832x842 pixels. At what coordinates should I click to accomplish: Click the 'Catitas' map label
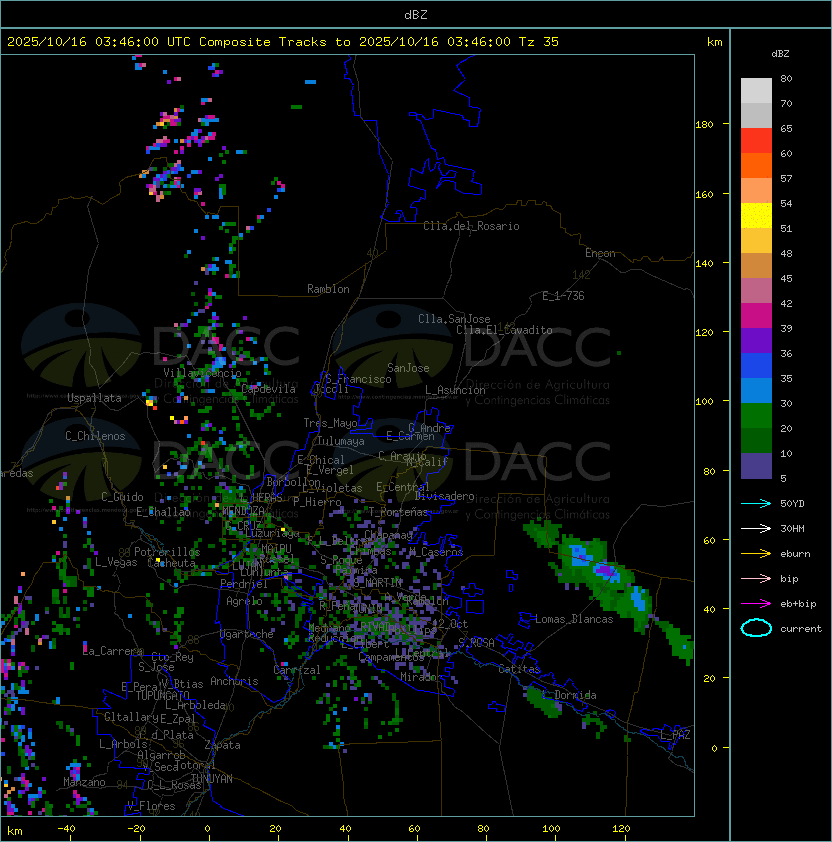tap(519, 669)
